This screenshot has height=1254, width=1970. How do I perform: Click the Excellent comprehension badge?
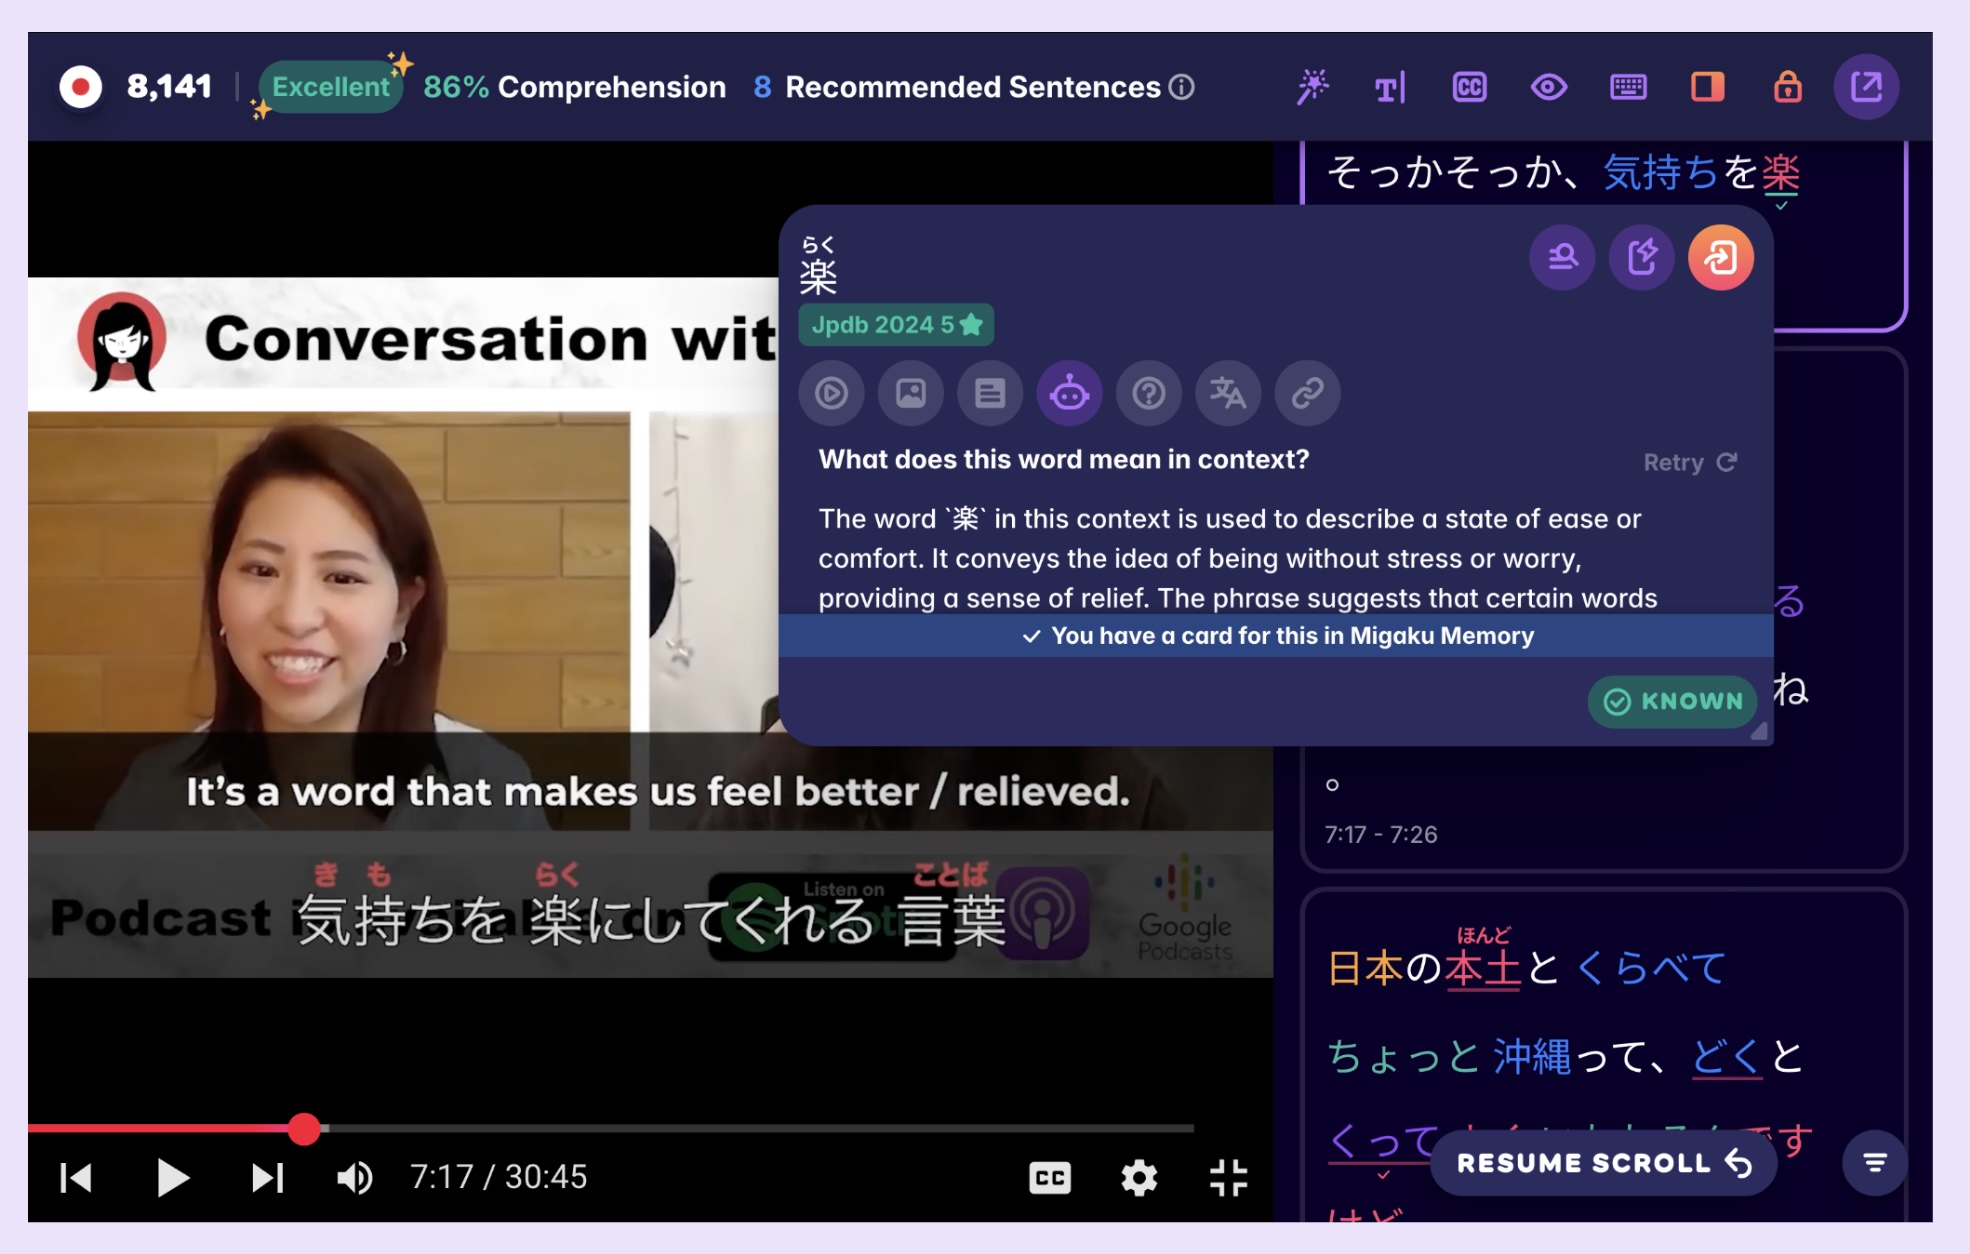click(330, 87)
